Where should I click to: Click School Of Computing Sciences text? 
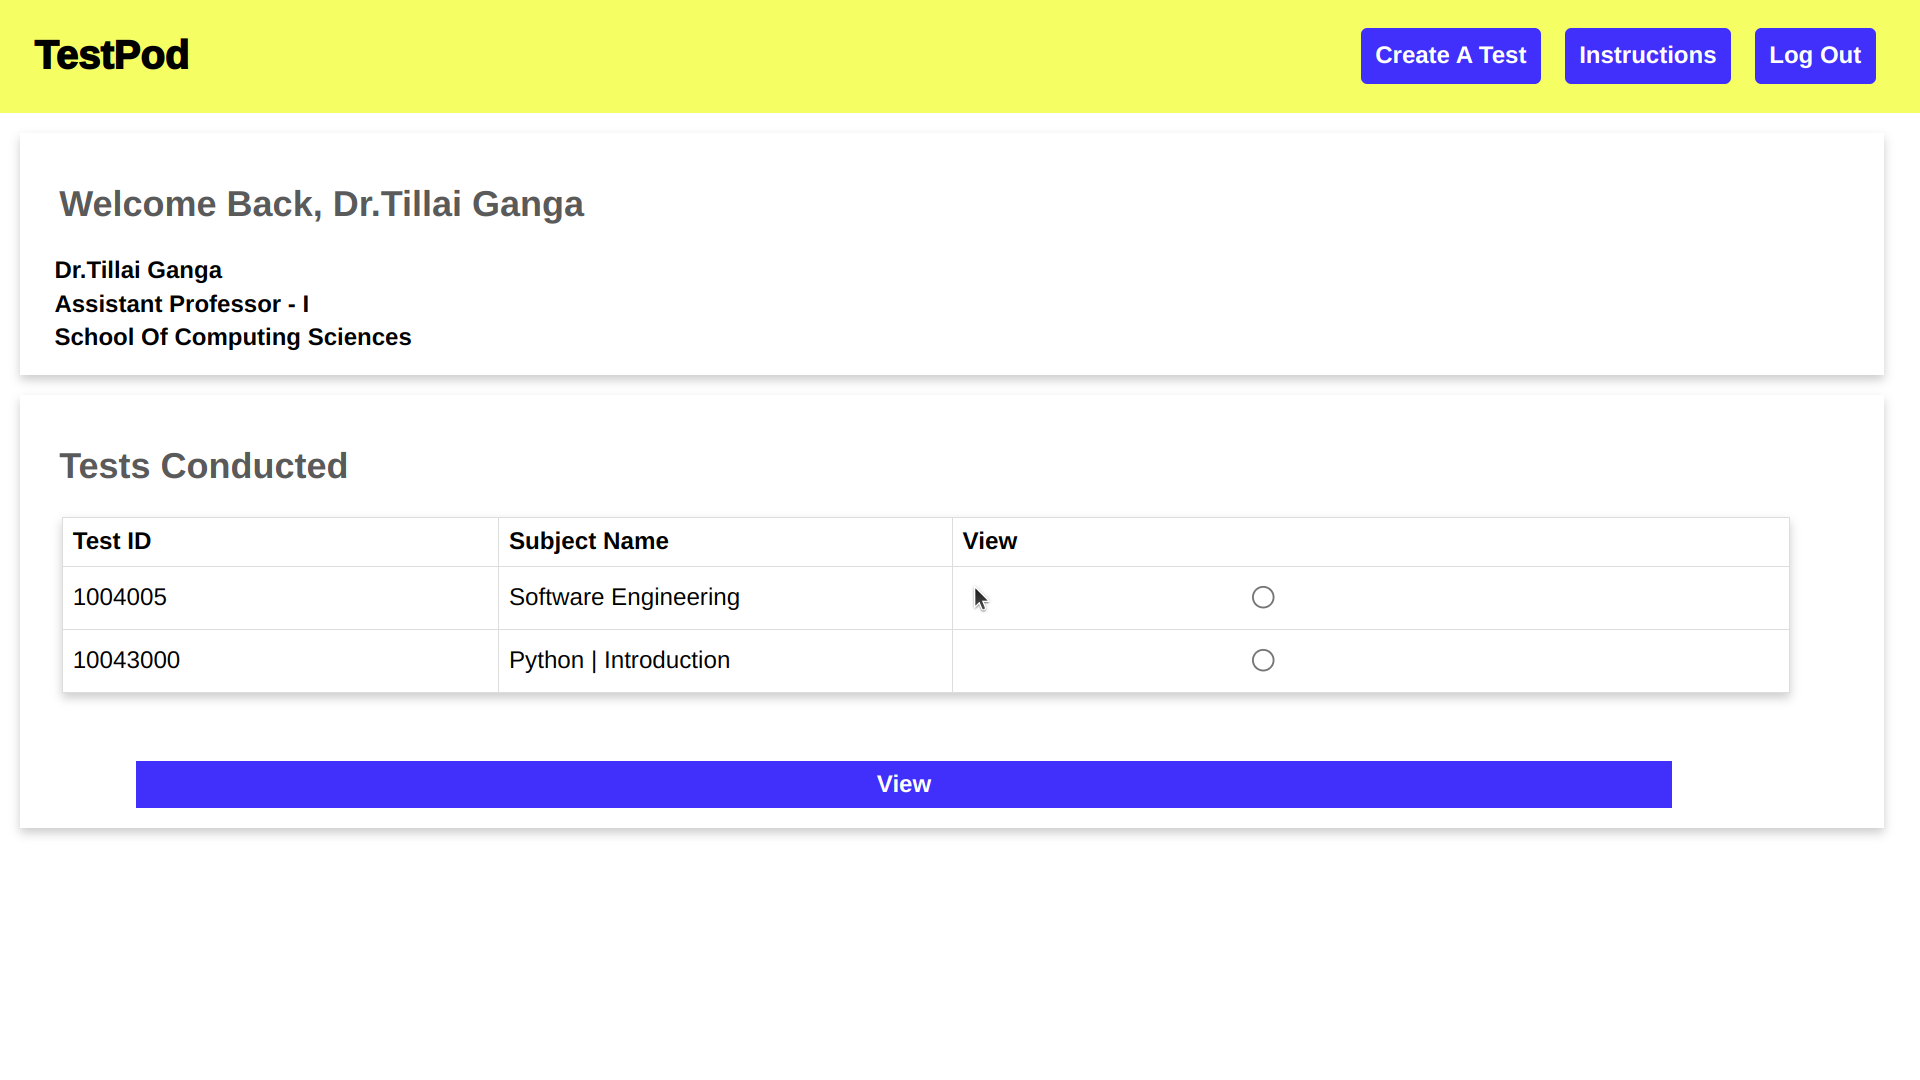point(232,337)
